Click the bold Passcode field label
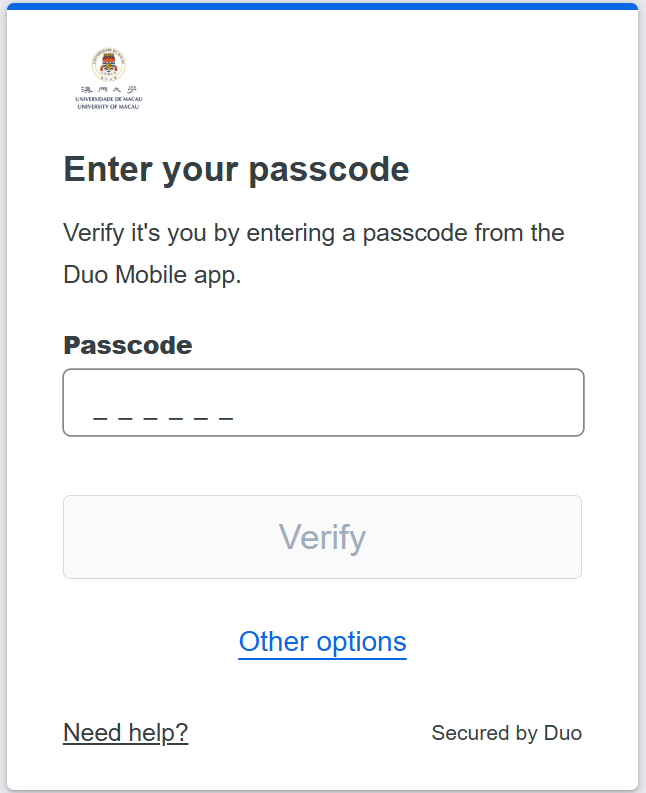646x793 pixels. [x=128, y=345]
